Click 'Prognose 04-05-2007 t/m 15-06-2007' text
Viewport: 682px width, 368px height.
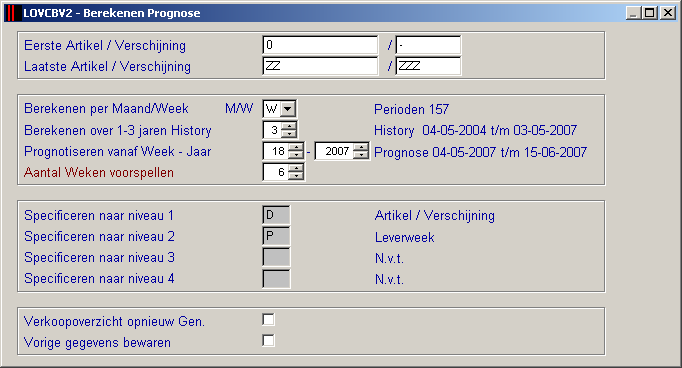coord(481,152)
